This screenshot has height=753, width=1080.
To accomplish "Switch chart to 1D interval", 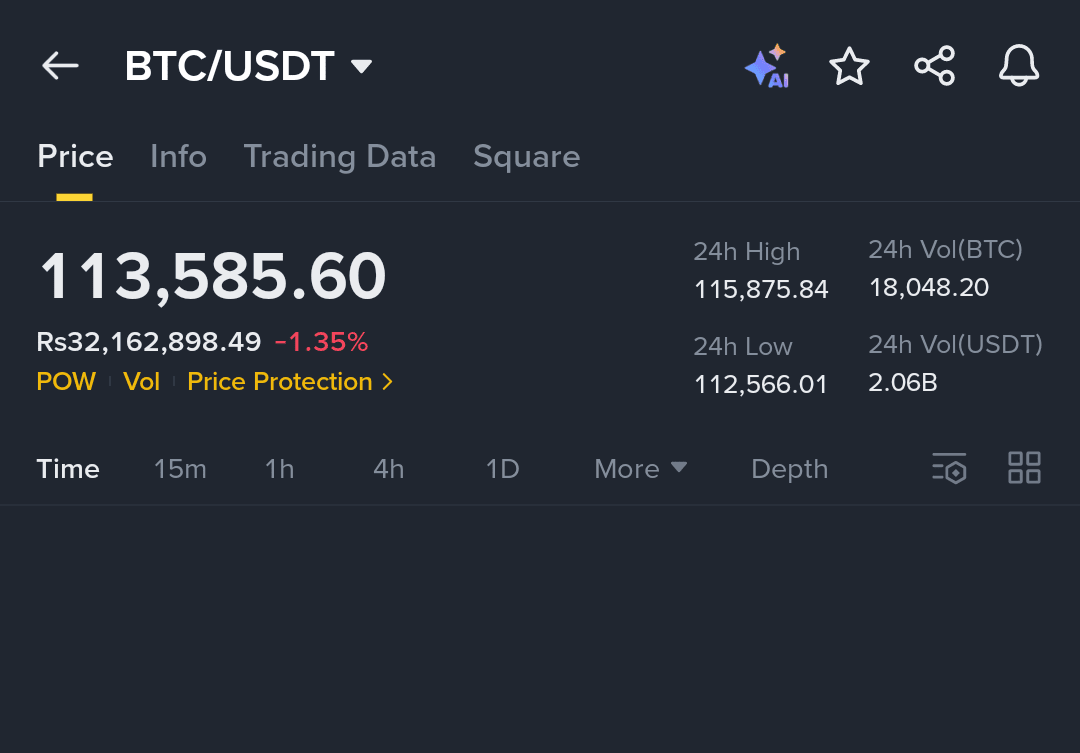I will coord(502,469).
